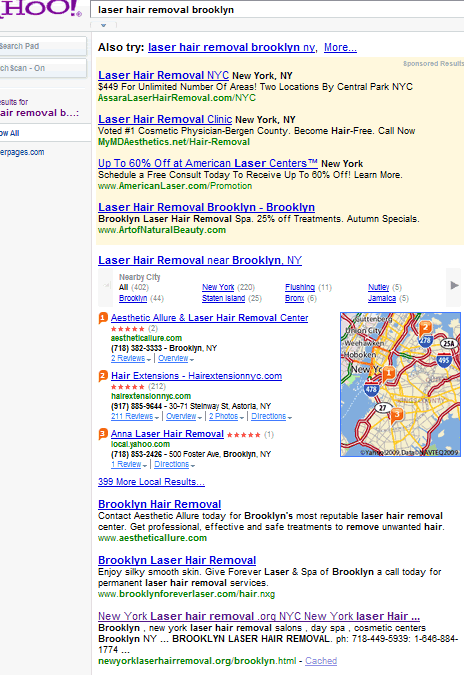This screenshot has height=675, width=464.
Task: Filter by Bronx (6) city
Action: (294, 298)
